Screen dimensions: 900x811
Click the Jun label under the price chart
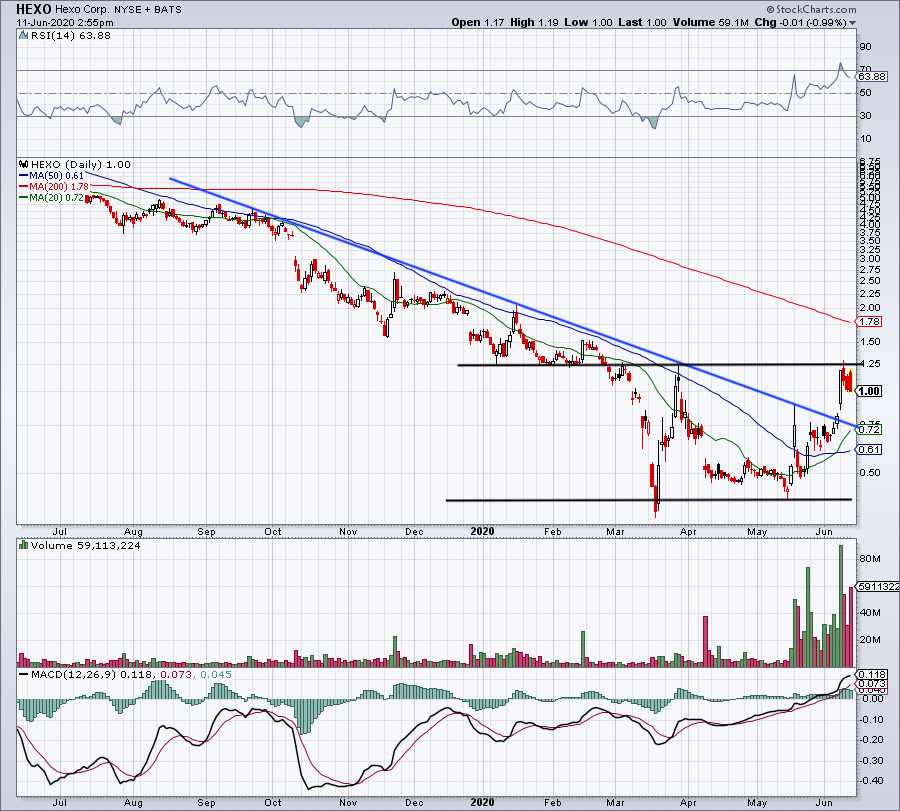[x=824, y=531]
